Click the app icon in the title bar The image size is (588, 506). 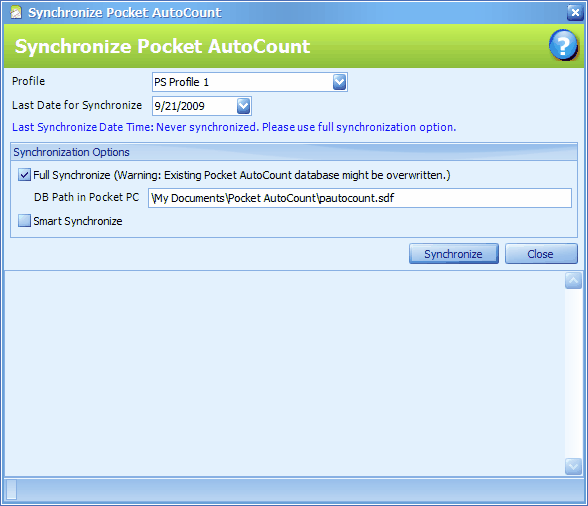[x=16, y=13]
